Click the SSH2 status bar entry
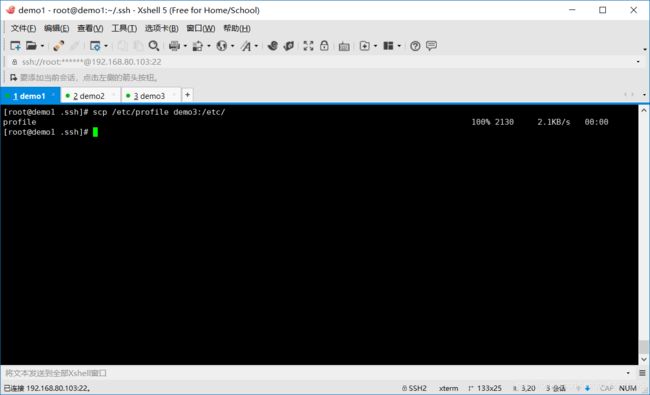 click(414, 388)
